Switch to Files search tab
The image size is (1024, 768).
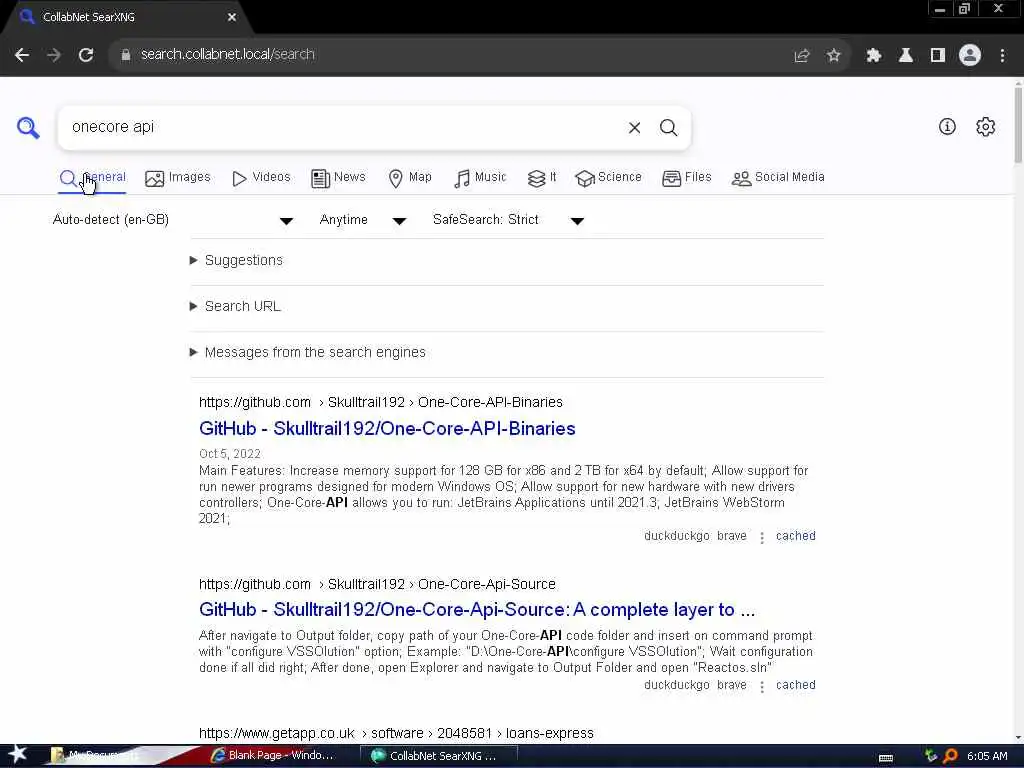click(x=687, y=178)
